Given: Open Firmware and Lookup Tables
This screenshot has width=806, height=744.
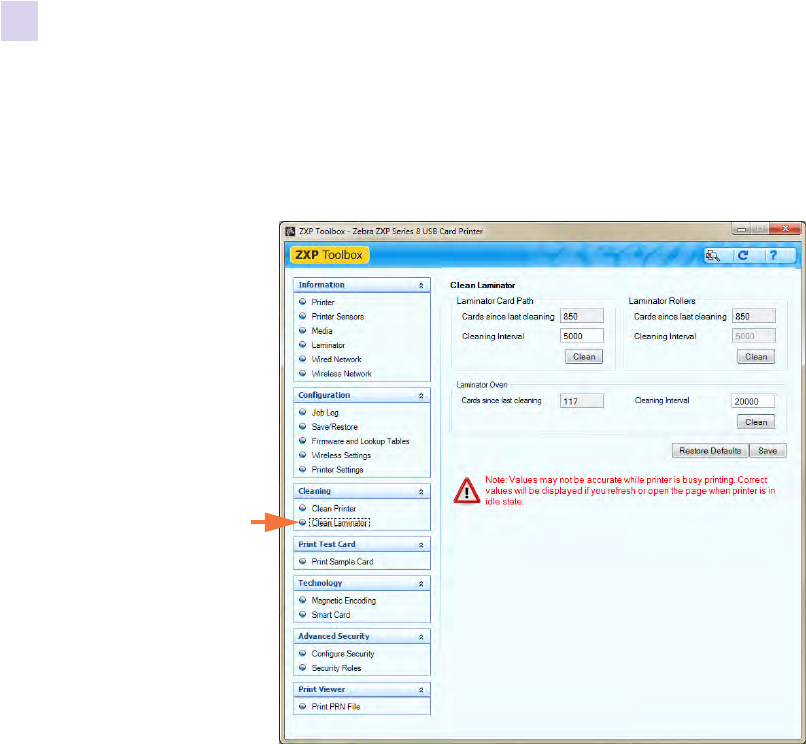Looking at the screenshot, I should coord(360,441).
